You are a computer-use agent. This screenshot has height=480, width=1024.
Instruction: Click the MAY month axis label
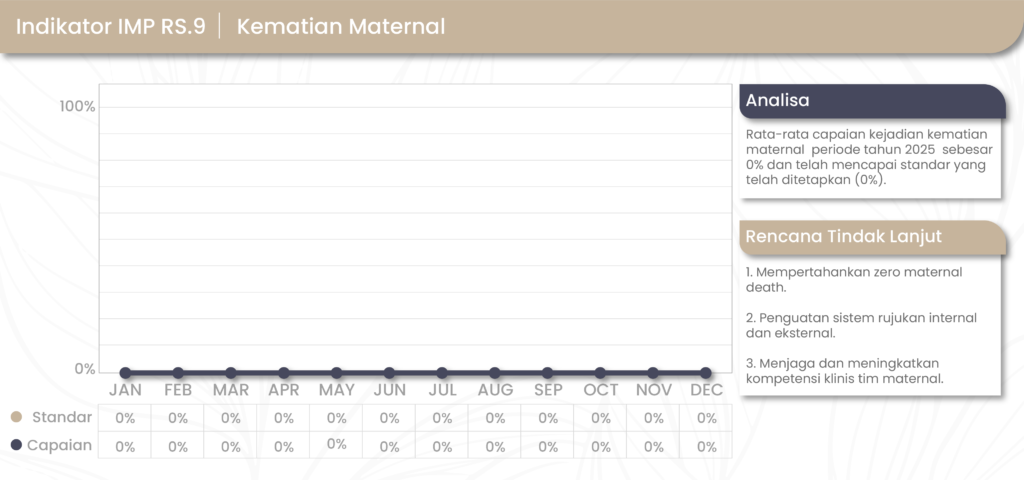point(337,391)
